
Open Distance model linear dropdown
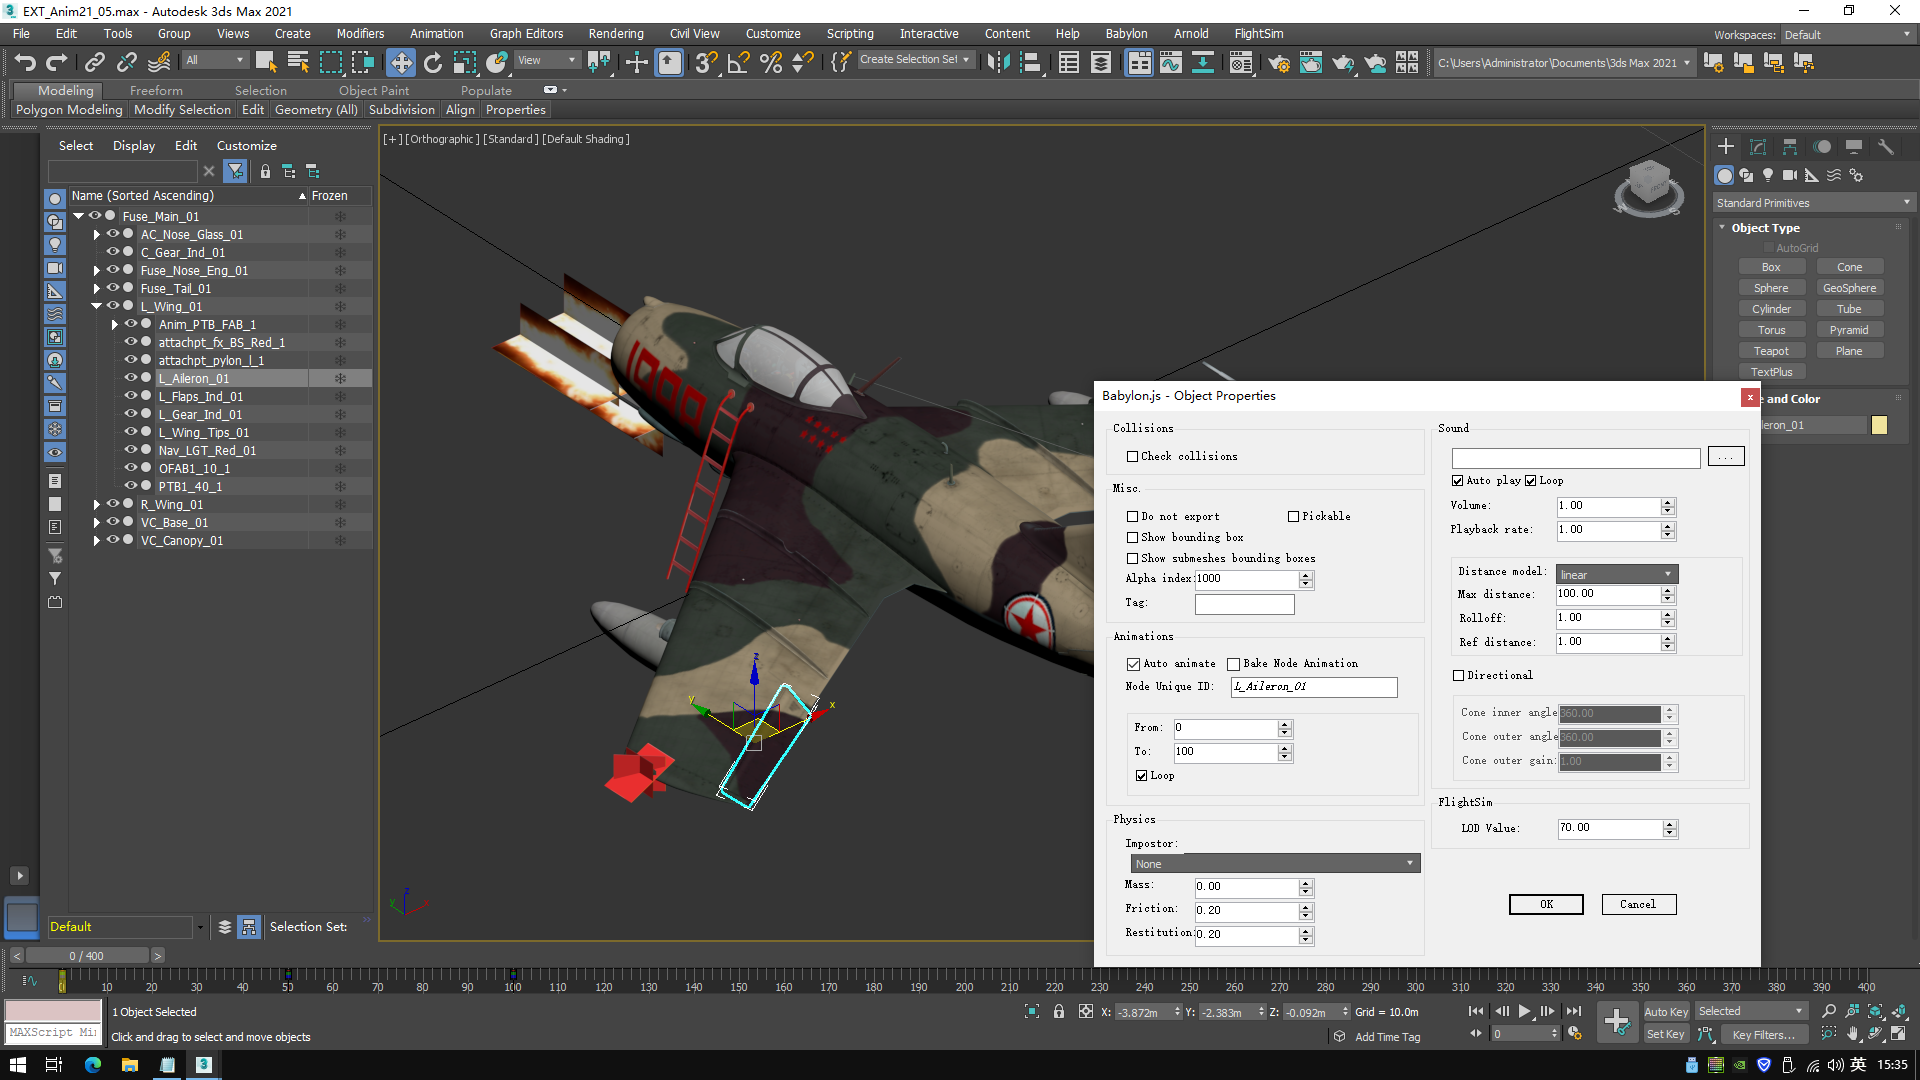(1616, 574)
